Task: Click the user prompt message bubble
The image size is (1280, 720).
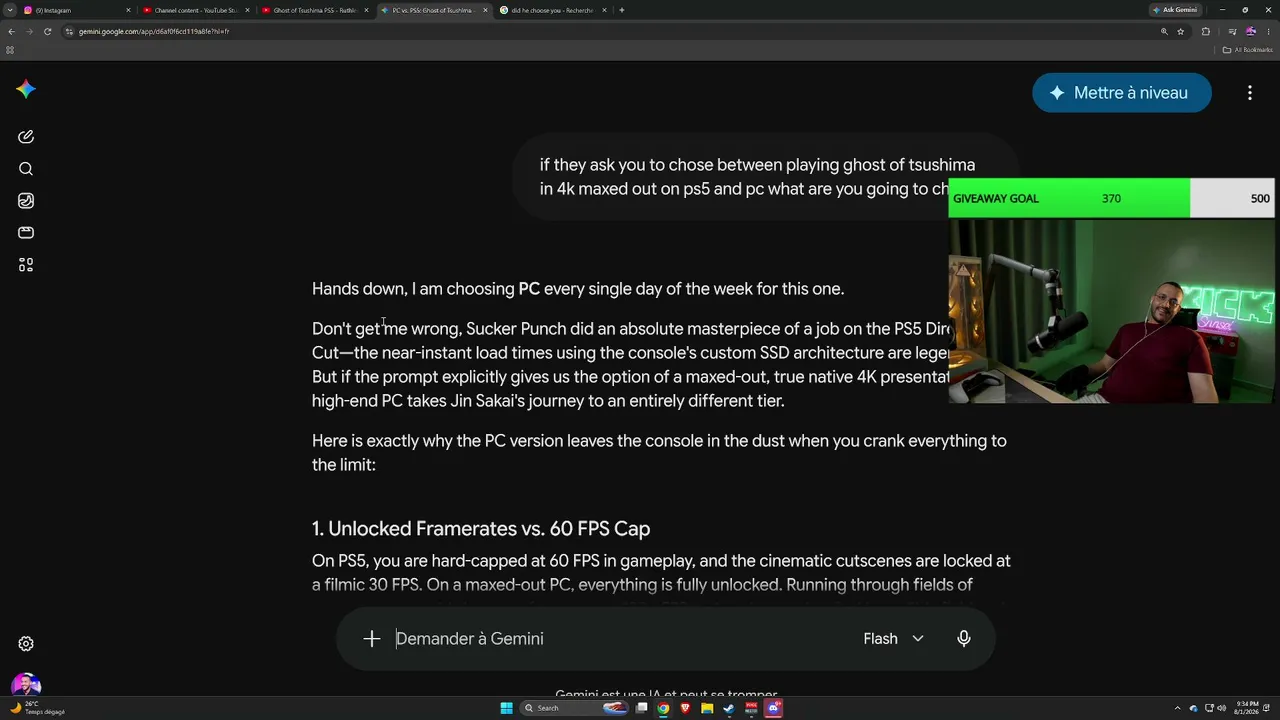Action: coord(766,177)
